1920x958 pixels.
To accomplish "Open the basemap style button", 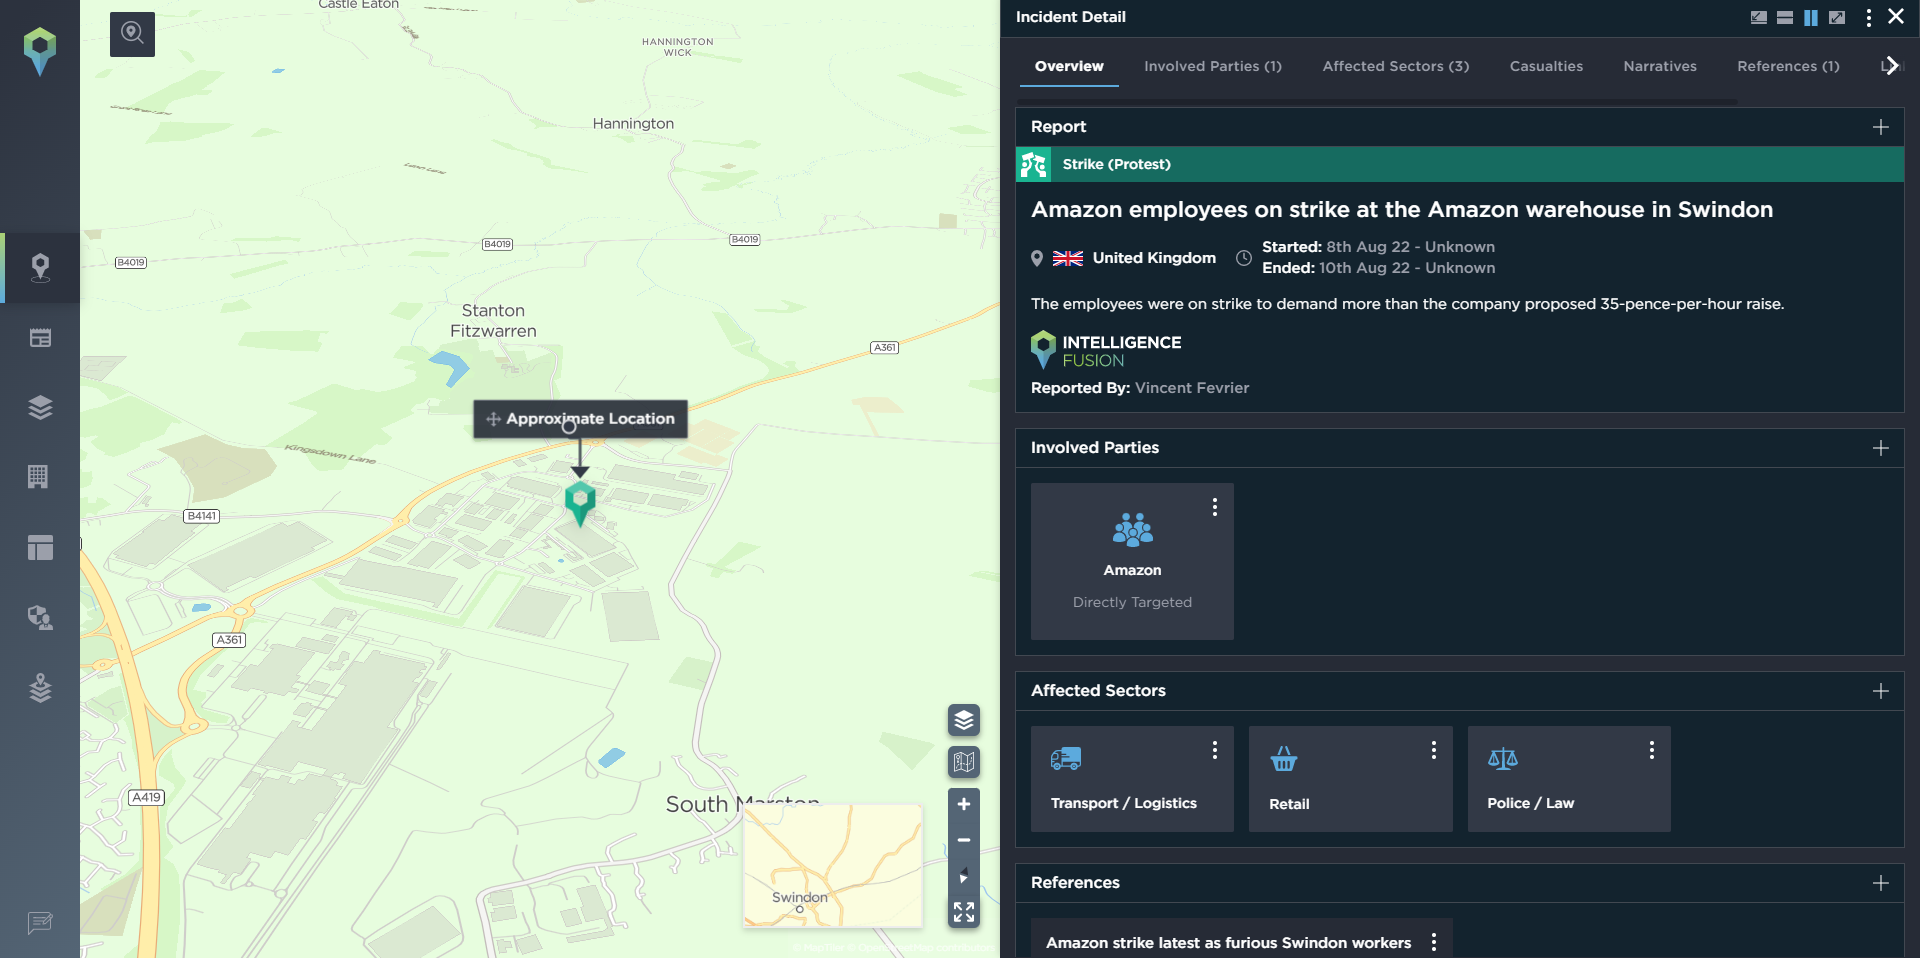I will point(964,762).
